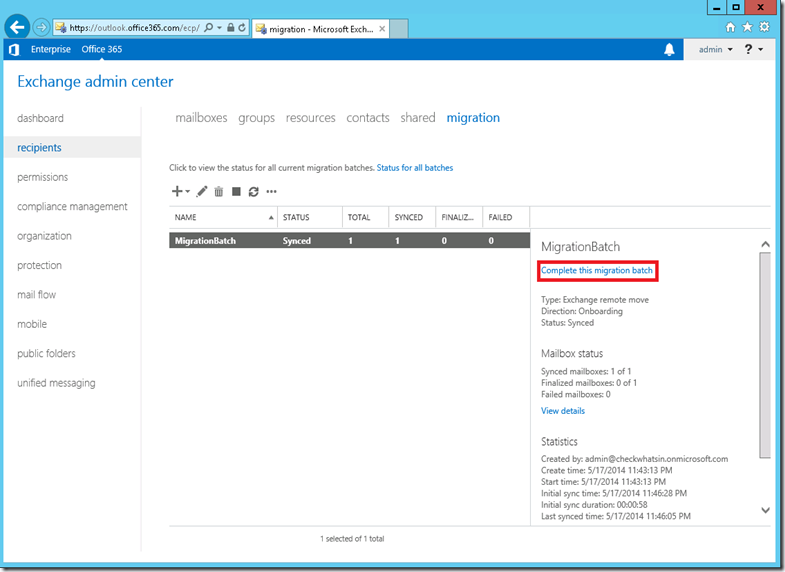Screen dimensions: 785x572
Task: Expand the arrow beside the plus icon
Action: [188, 191]
